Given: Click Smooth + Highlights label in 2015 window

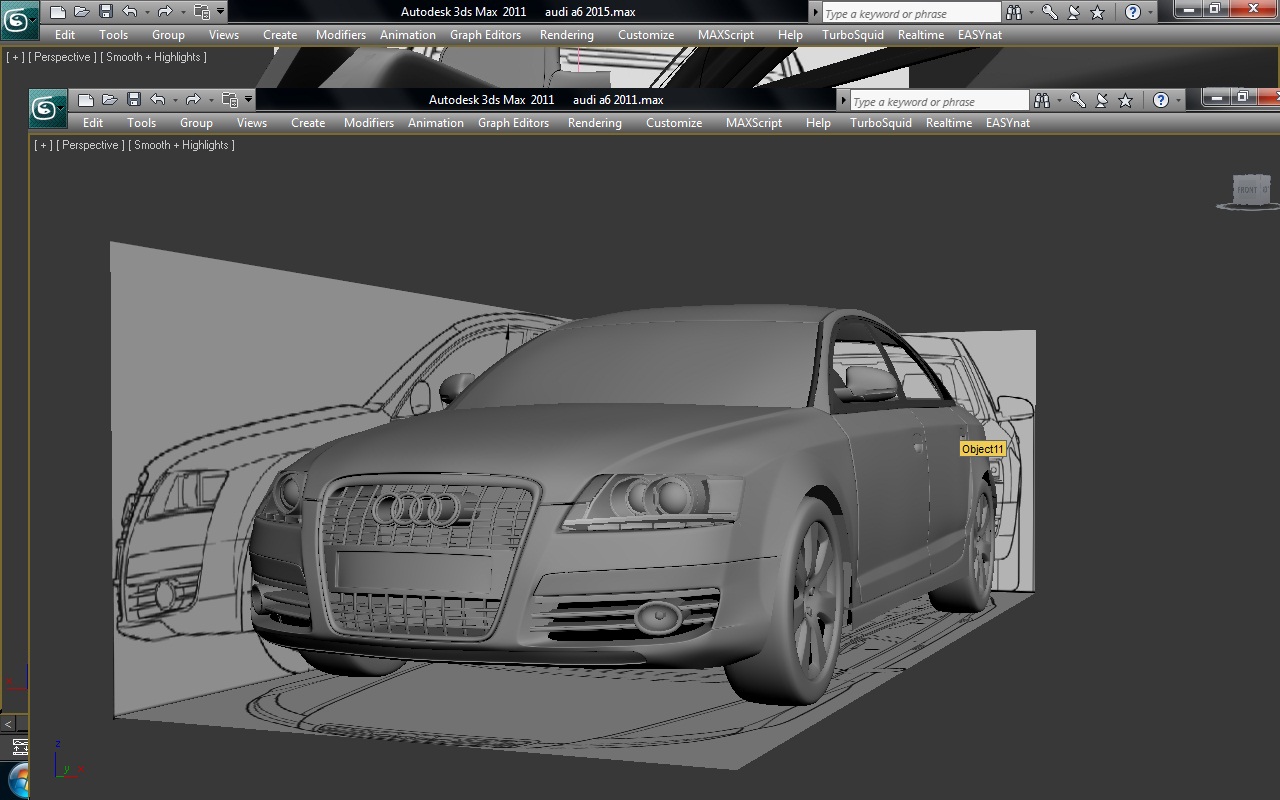Looking at the screenshot, I should pos(154,57).
